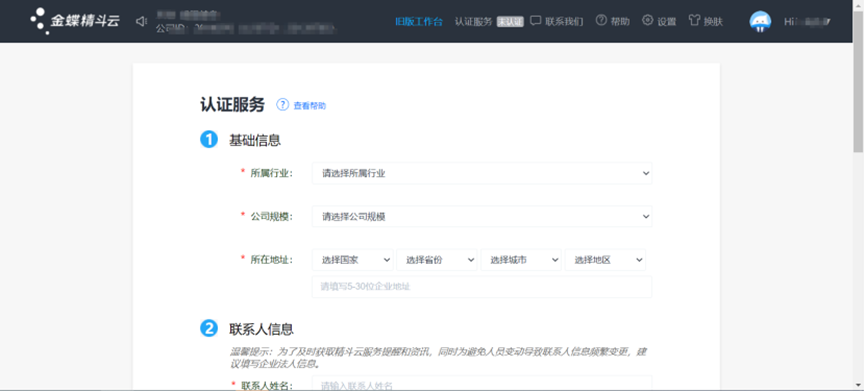This screenshot has width=865, height=391.
Task: Open the 选择省份 dropdown
Action: click(x=437, y=260)
